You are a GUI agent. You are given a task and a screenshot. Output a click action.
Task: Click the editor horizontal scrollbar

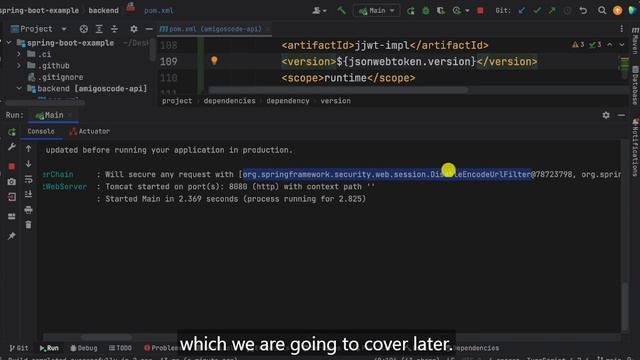coord(338,90)
